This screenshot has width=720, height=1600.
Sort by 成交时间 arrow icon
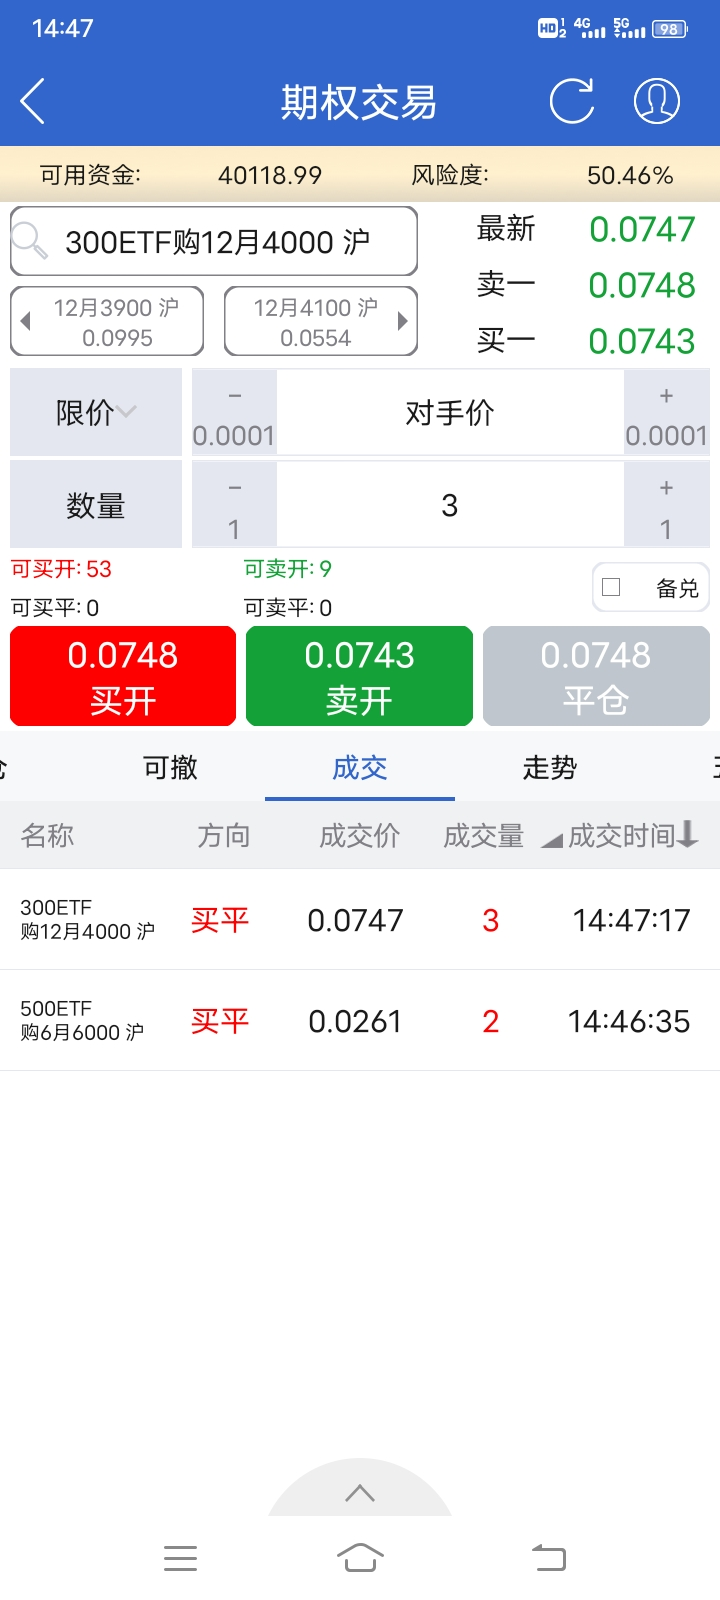(687, 834)
